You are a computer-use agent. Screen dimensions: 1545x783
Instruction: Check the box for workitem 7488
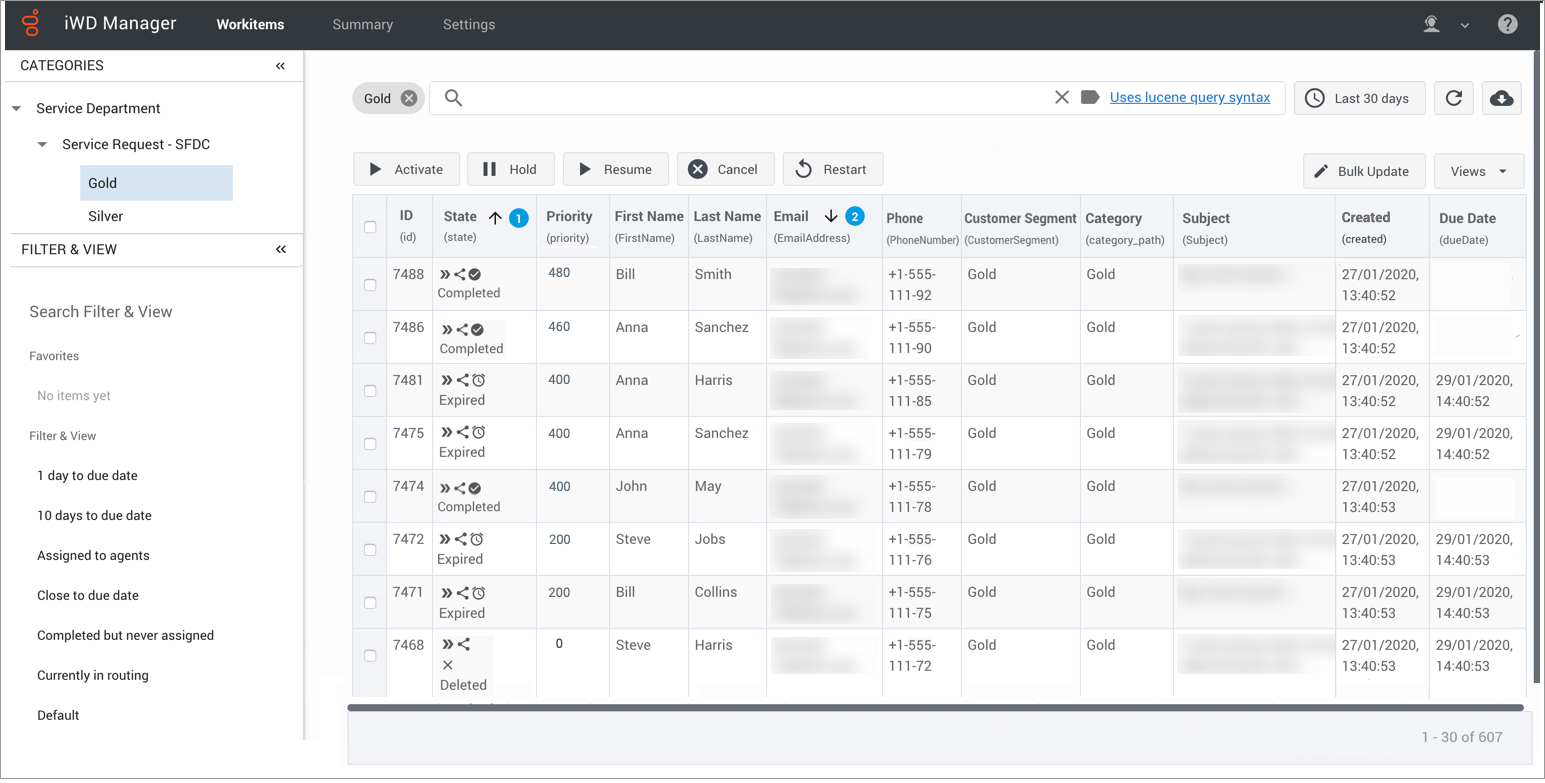coord(370,285)
